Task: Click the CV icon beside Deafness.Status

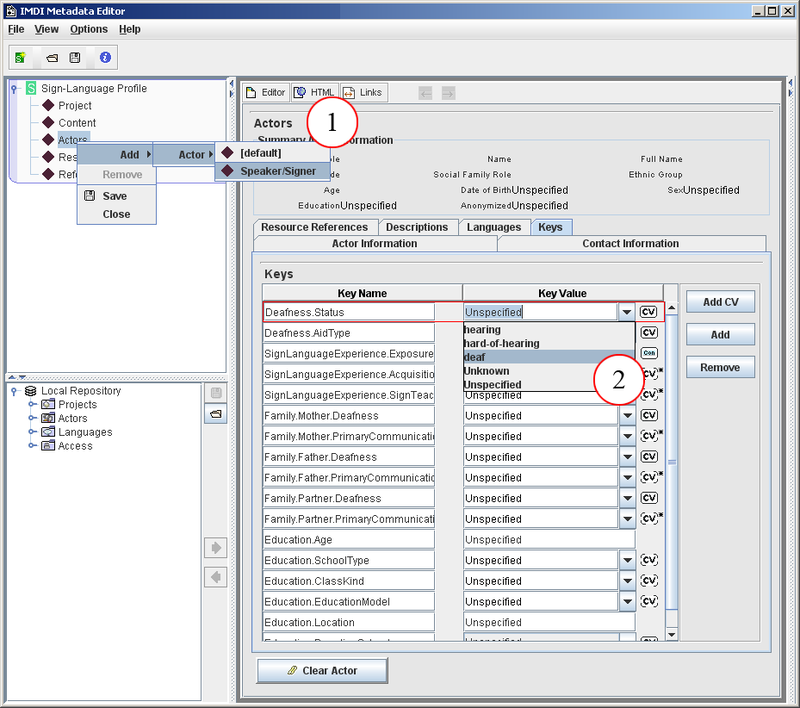Action: click(648, 312)
